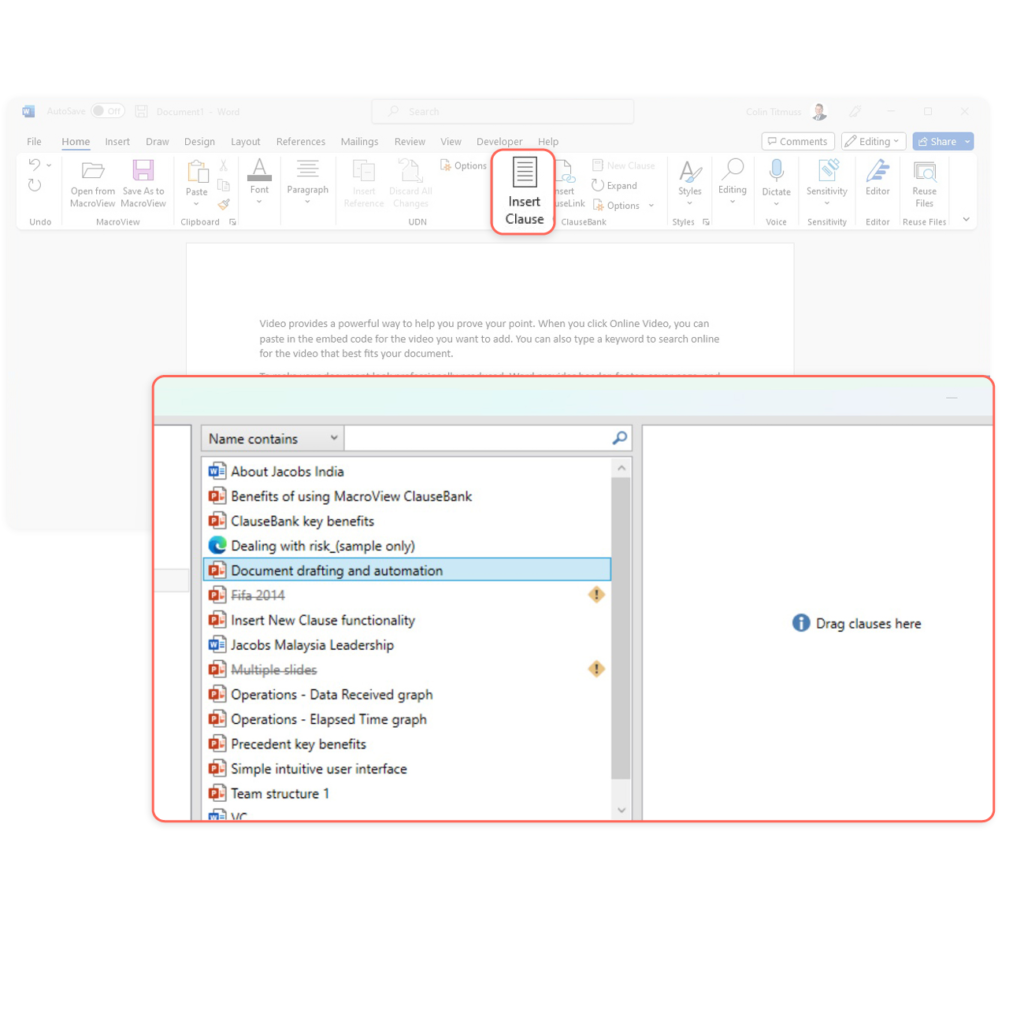Image resolution: width=1024 pixels, height=1024 pixels.
Task: Select Benefits of using MacroView ClauseBank
Action: pos(407,496)
